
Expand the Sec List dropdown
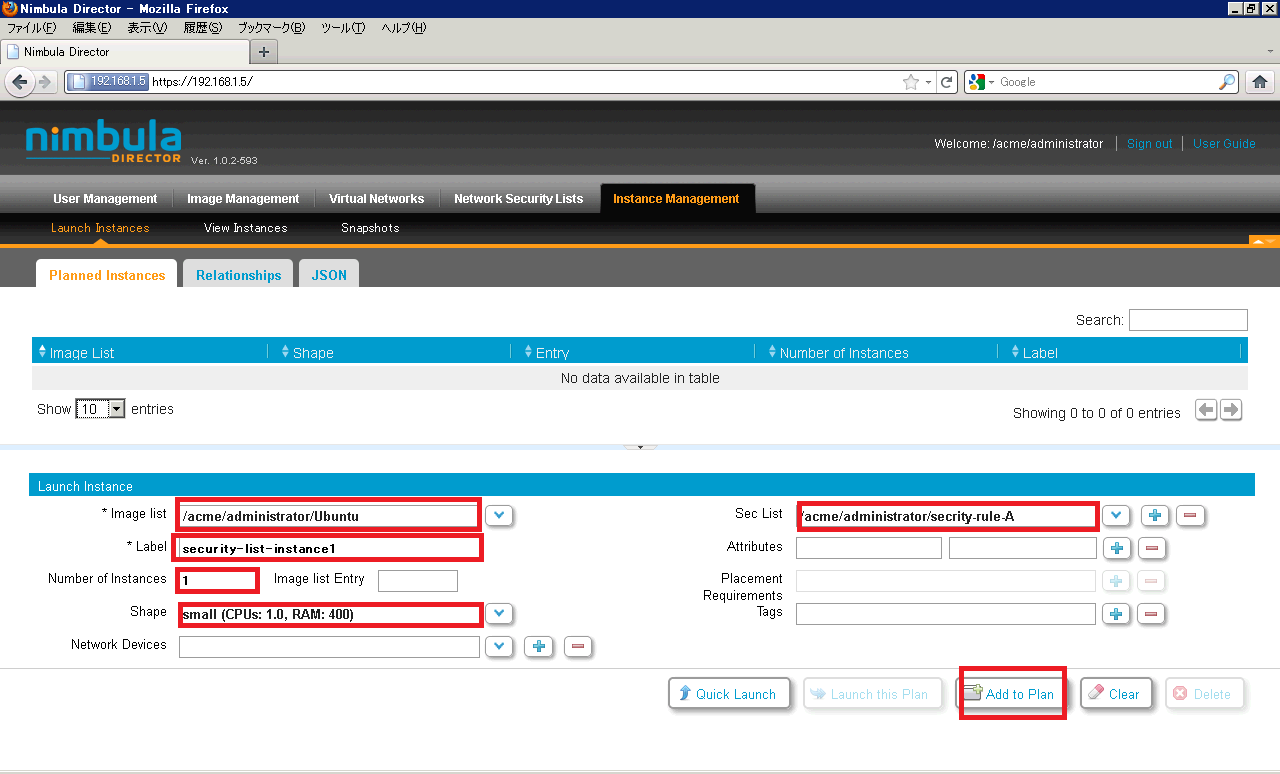click(1116, 516)
